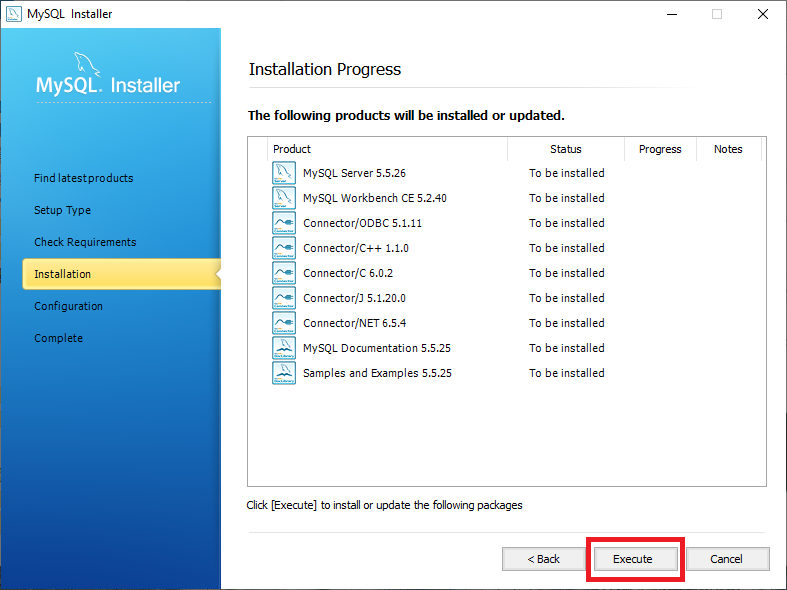787x590 pixels.
Task: Click the MySQL Documentation 5.5.25 icon
Action: point(284,348)
